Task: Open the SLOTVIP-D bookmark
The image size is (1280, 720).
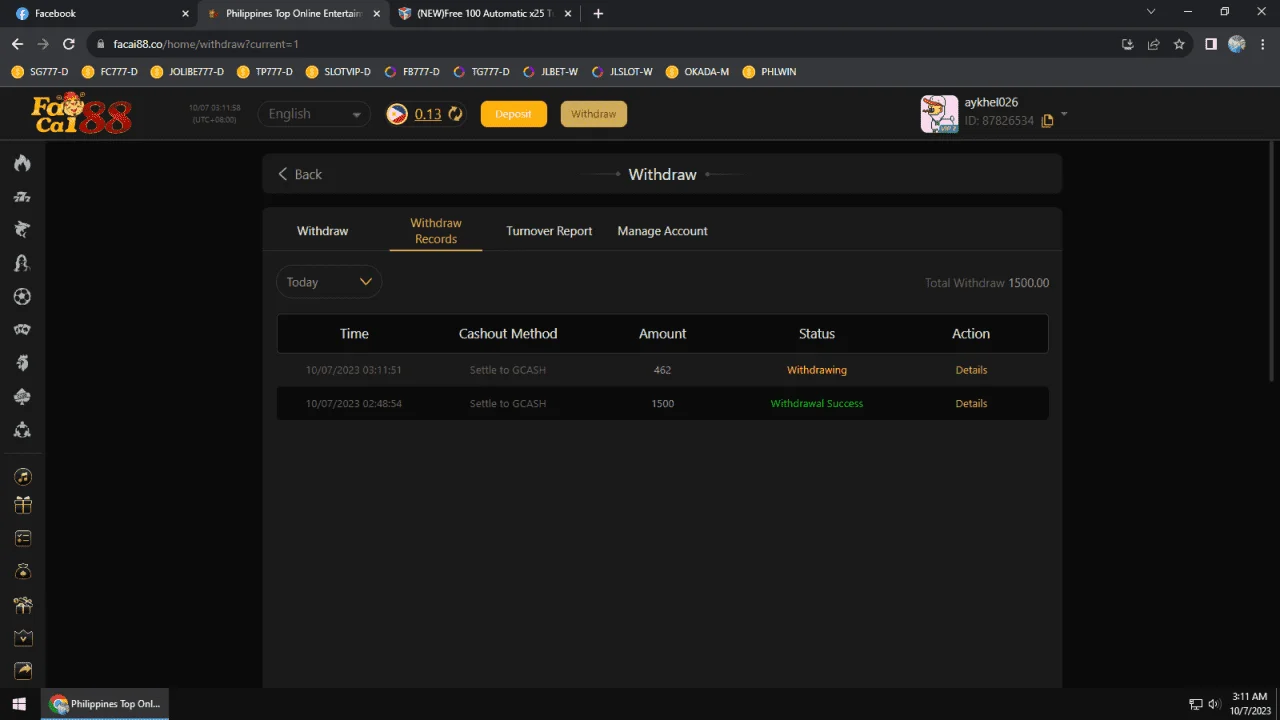Action: (338, 72)
